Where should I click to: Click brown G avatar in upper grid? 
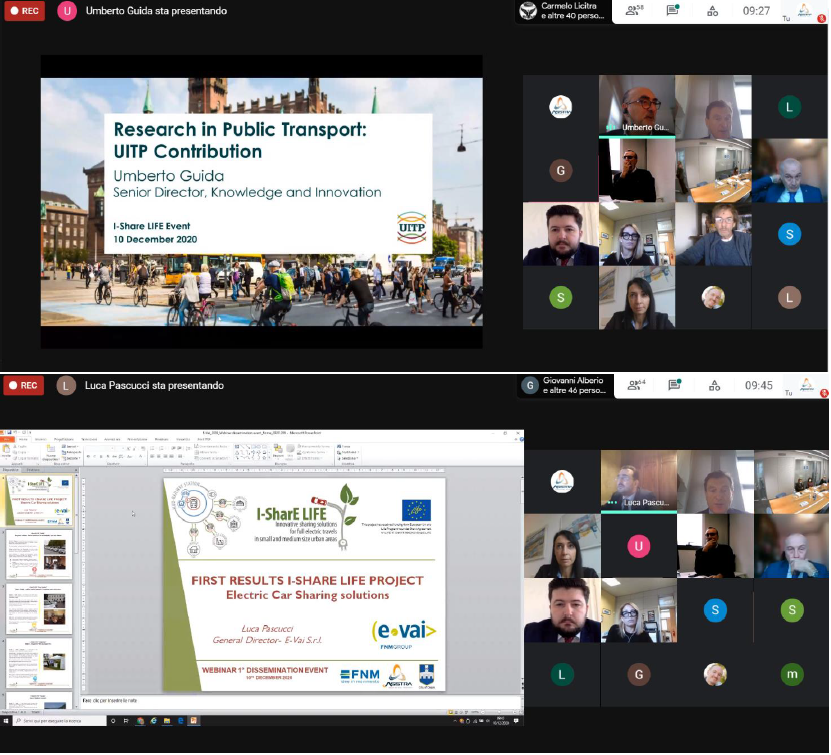point(561,171)
